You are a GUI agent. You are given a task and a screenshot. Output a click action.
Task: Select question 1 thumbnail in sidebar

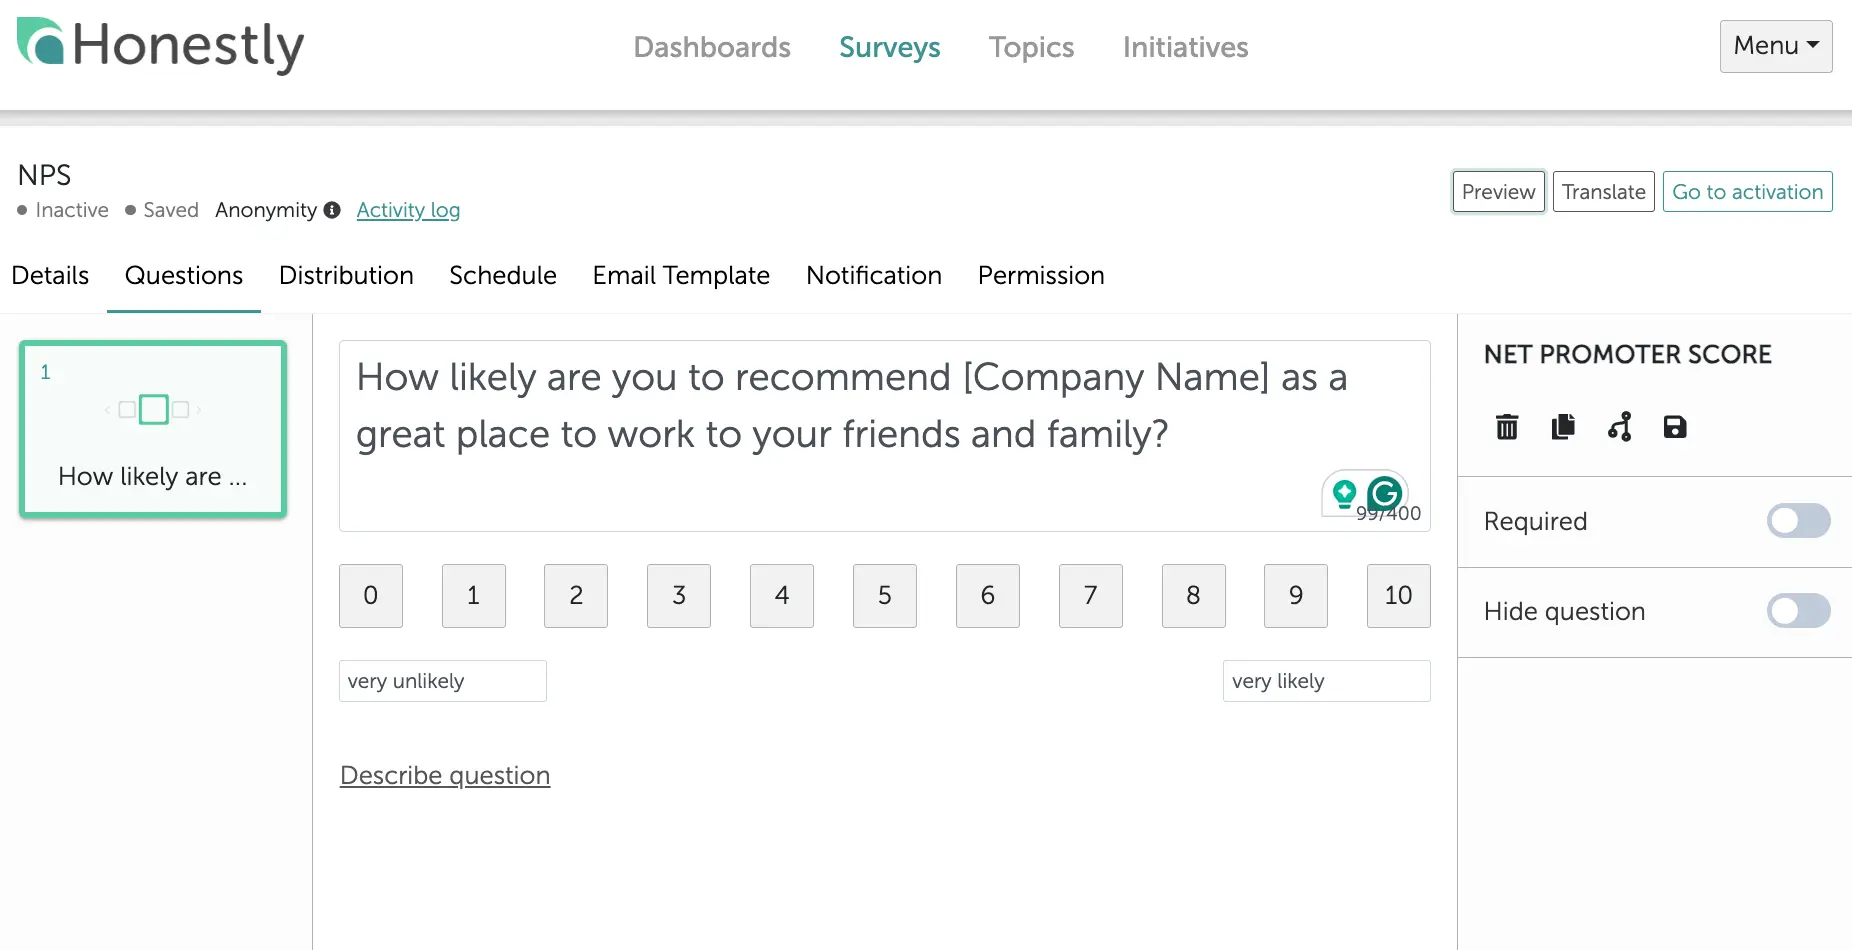[153, 429]
